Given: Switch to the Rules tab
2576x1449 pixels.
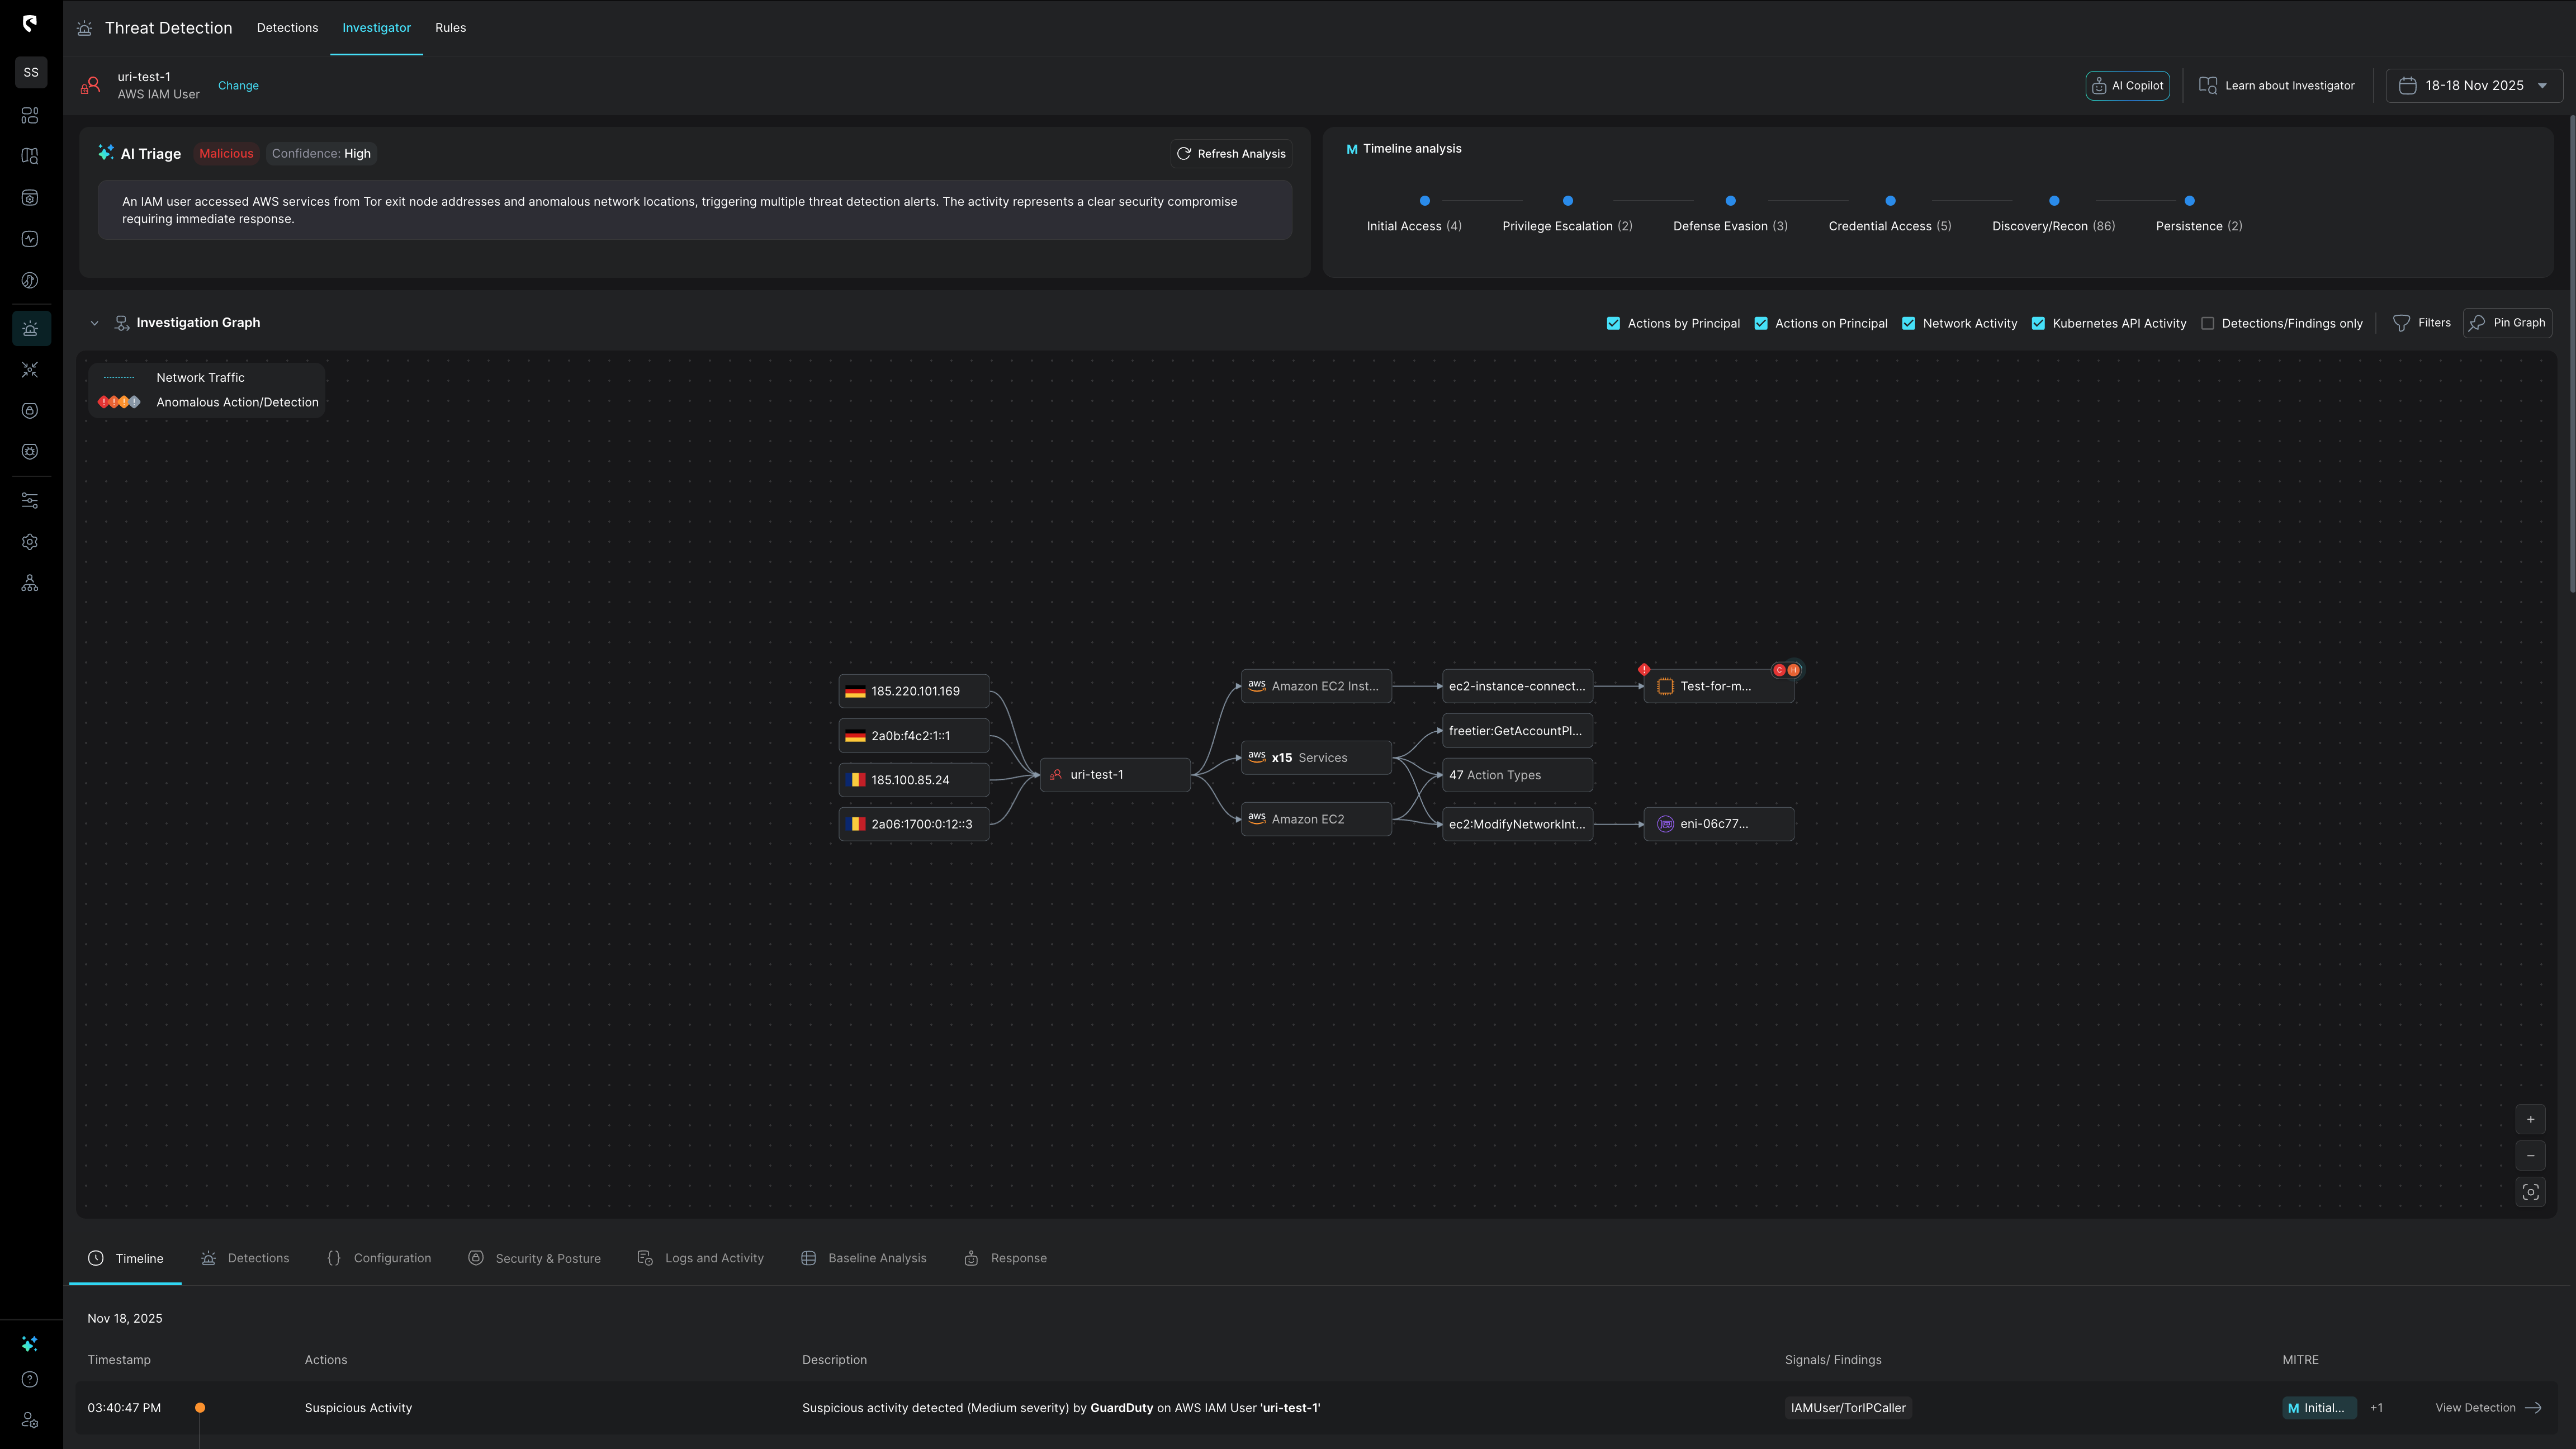Looking at the screenshot, I should [450, 28].
